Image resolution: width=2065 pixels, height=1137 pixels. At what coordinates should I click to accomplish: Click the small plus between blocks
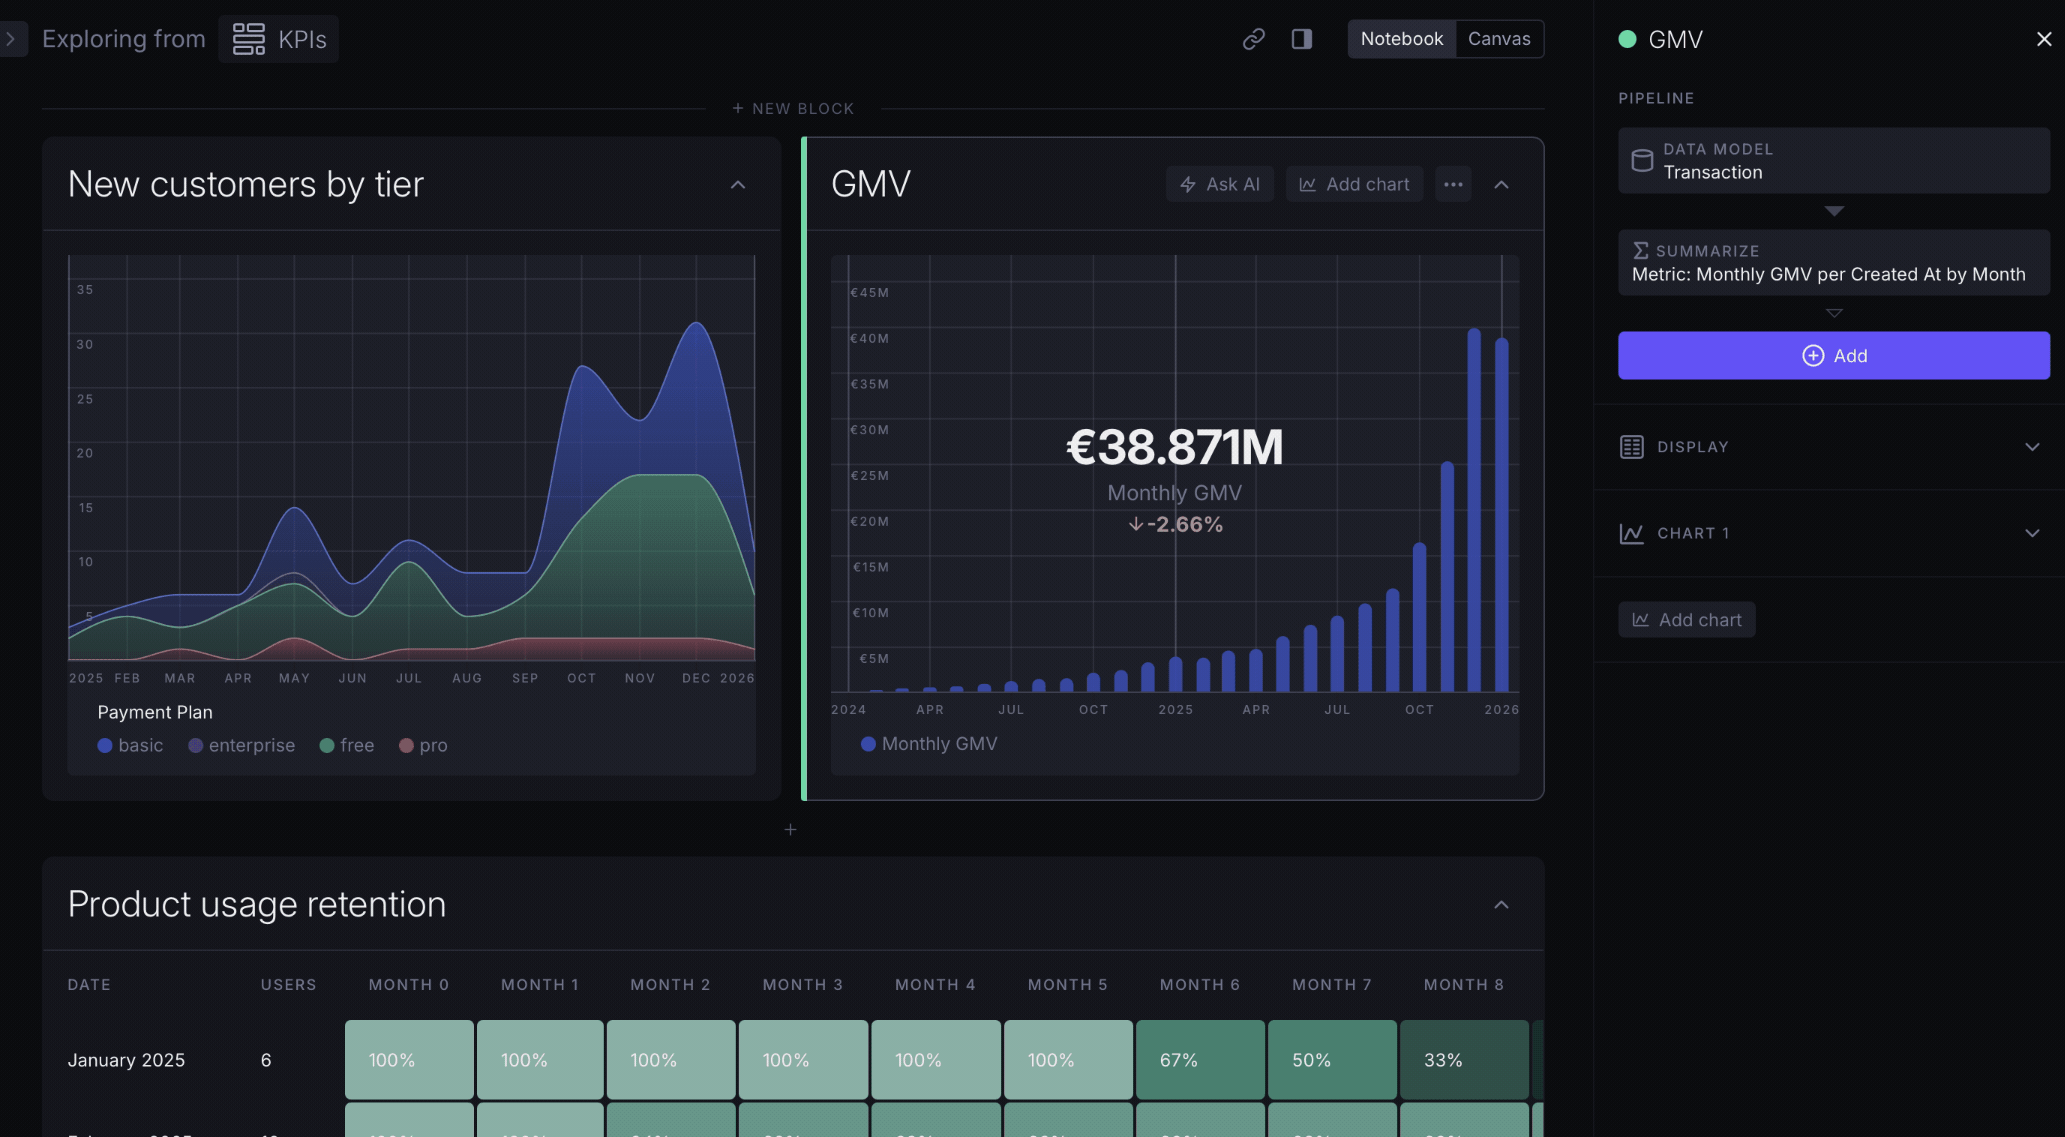click(x=790, y=829)
